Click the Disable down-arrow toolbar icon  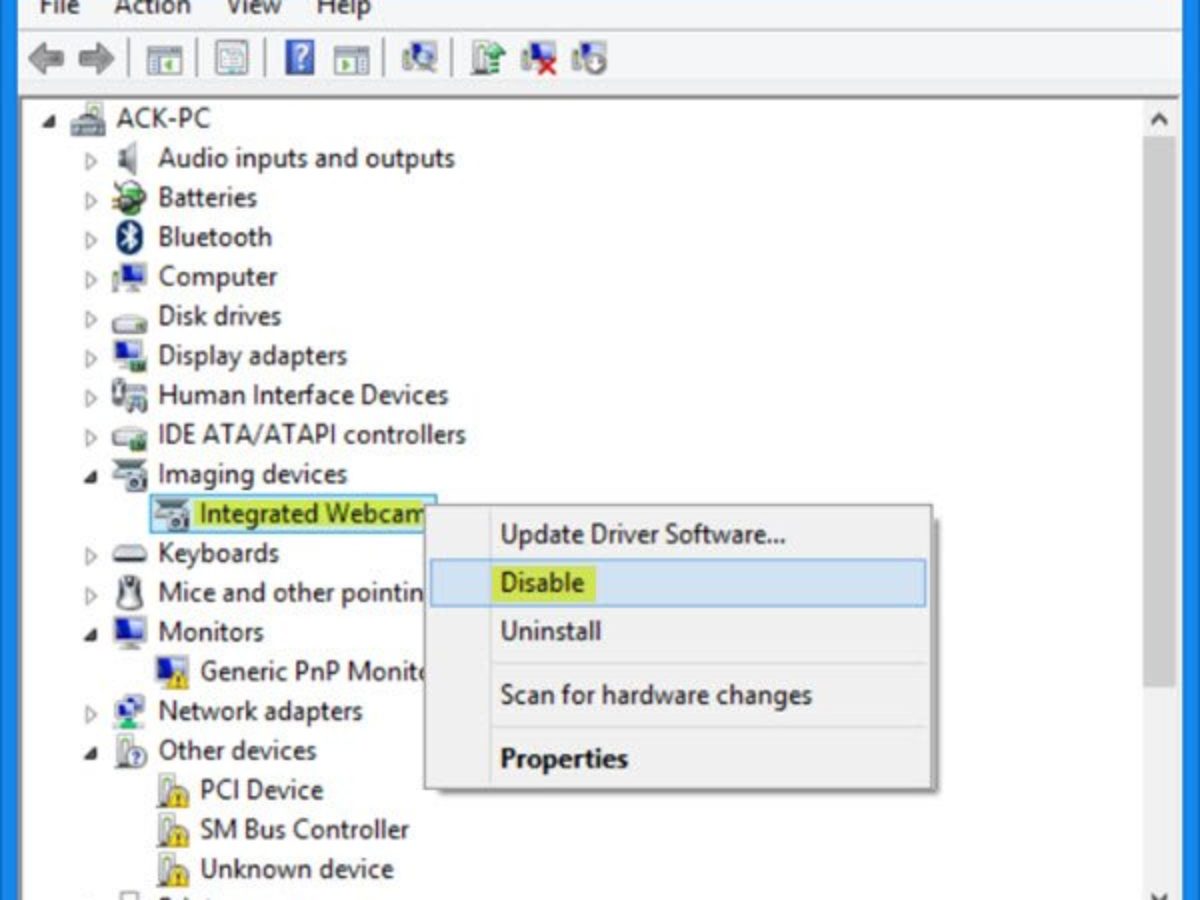coord(589,58)
